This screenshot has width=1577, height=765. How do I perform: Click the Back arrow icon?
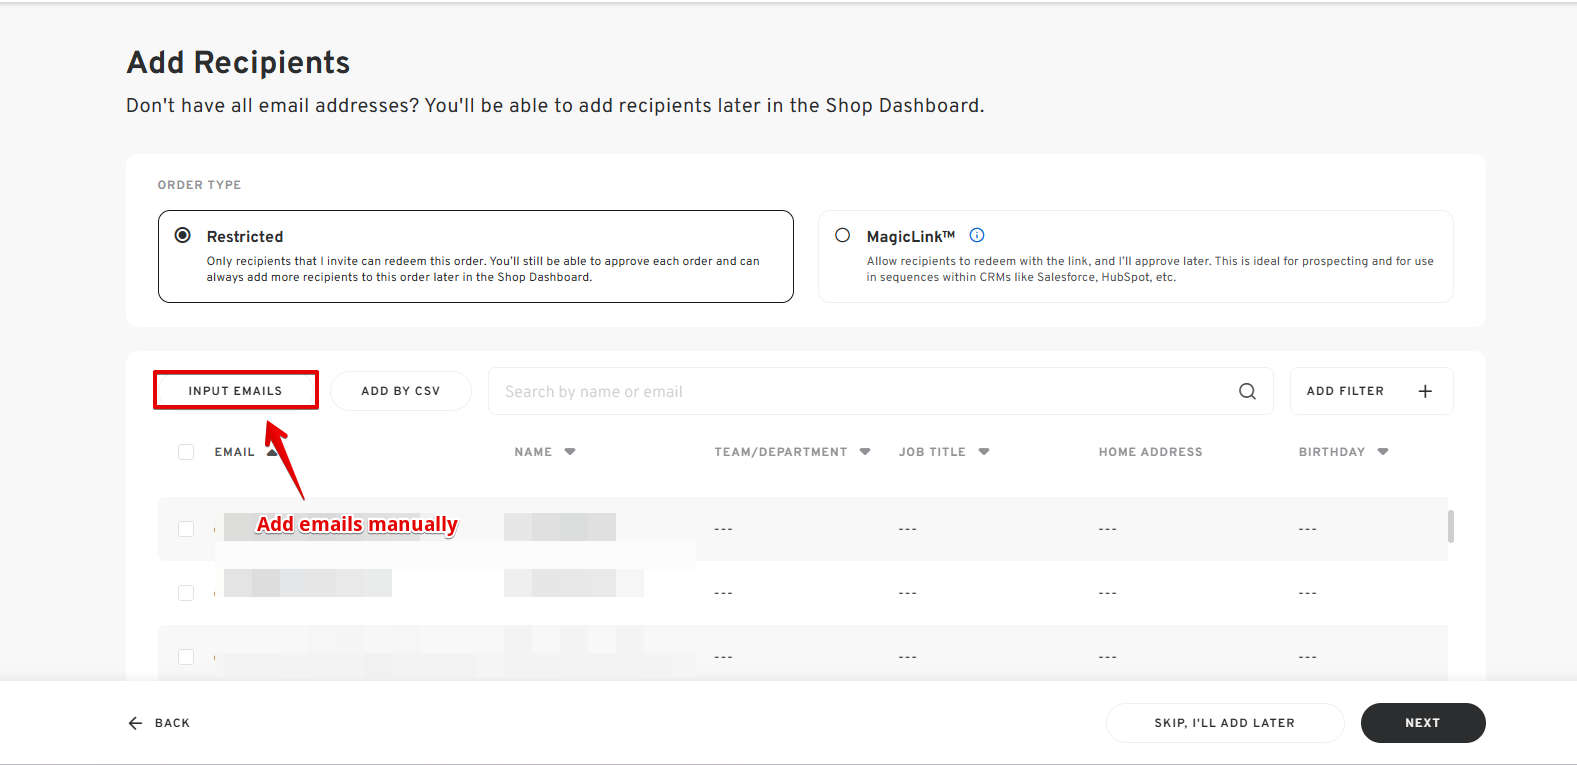pos(136,723)
